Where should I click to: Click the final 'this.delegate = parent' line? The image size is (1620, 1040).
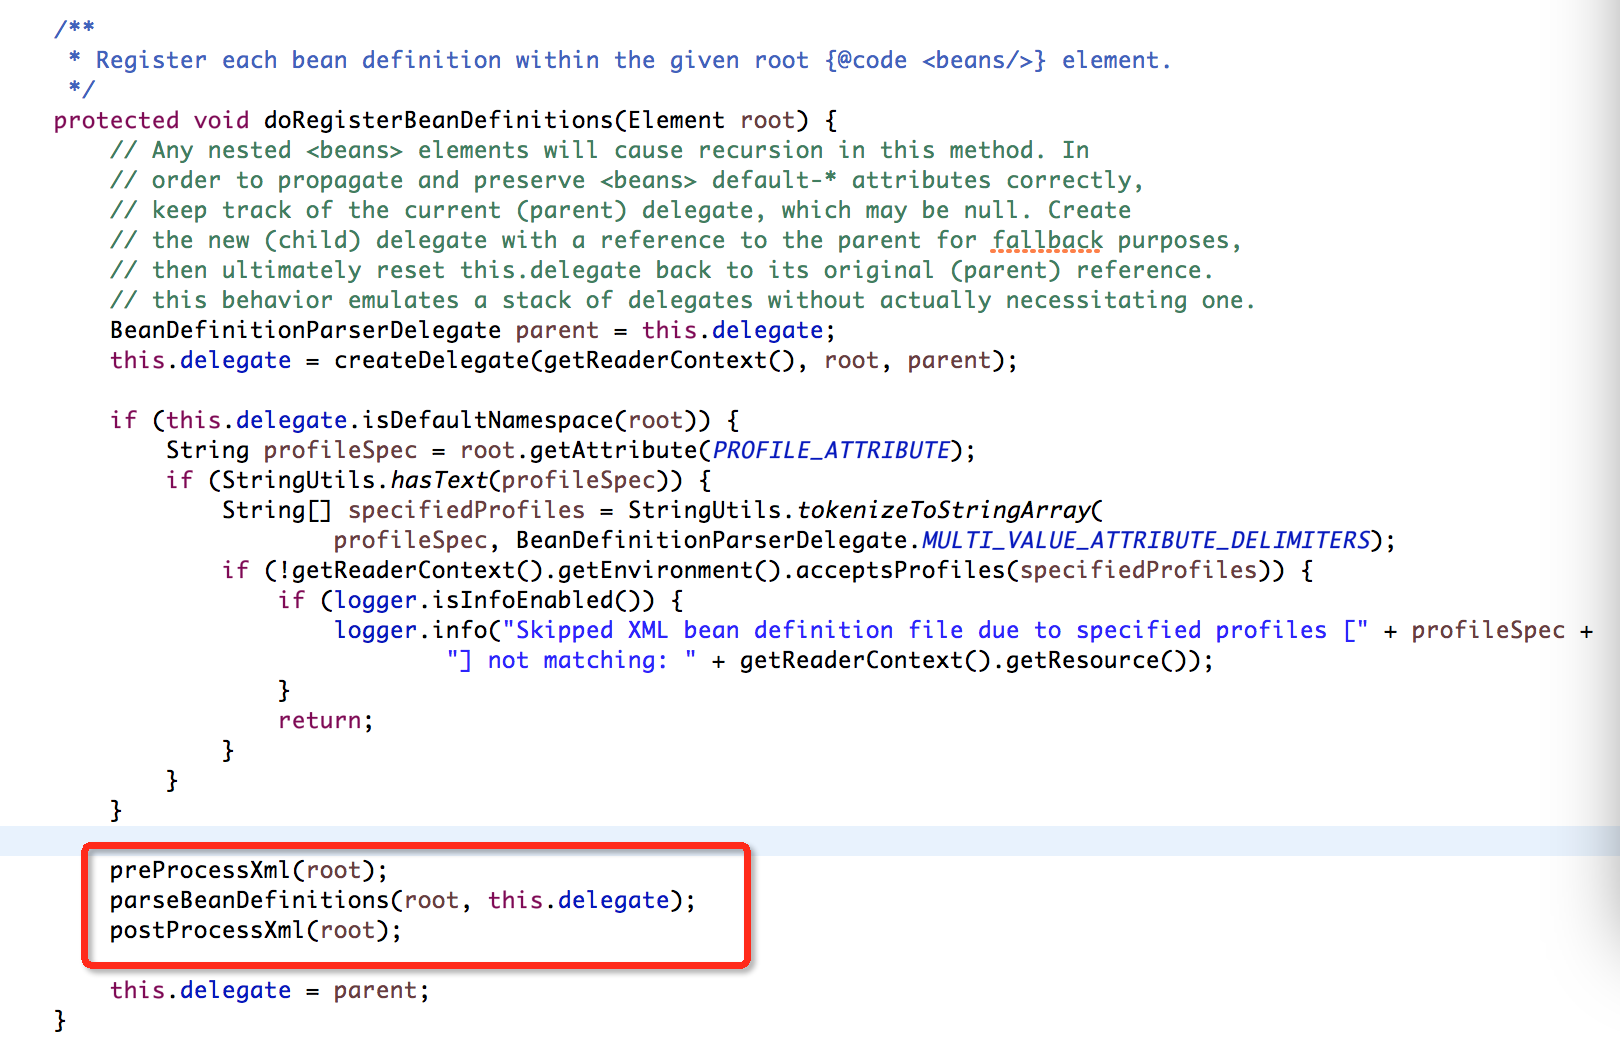point(269,990)
